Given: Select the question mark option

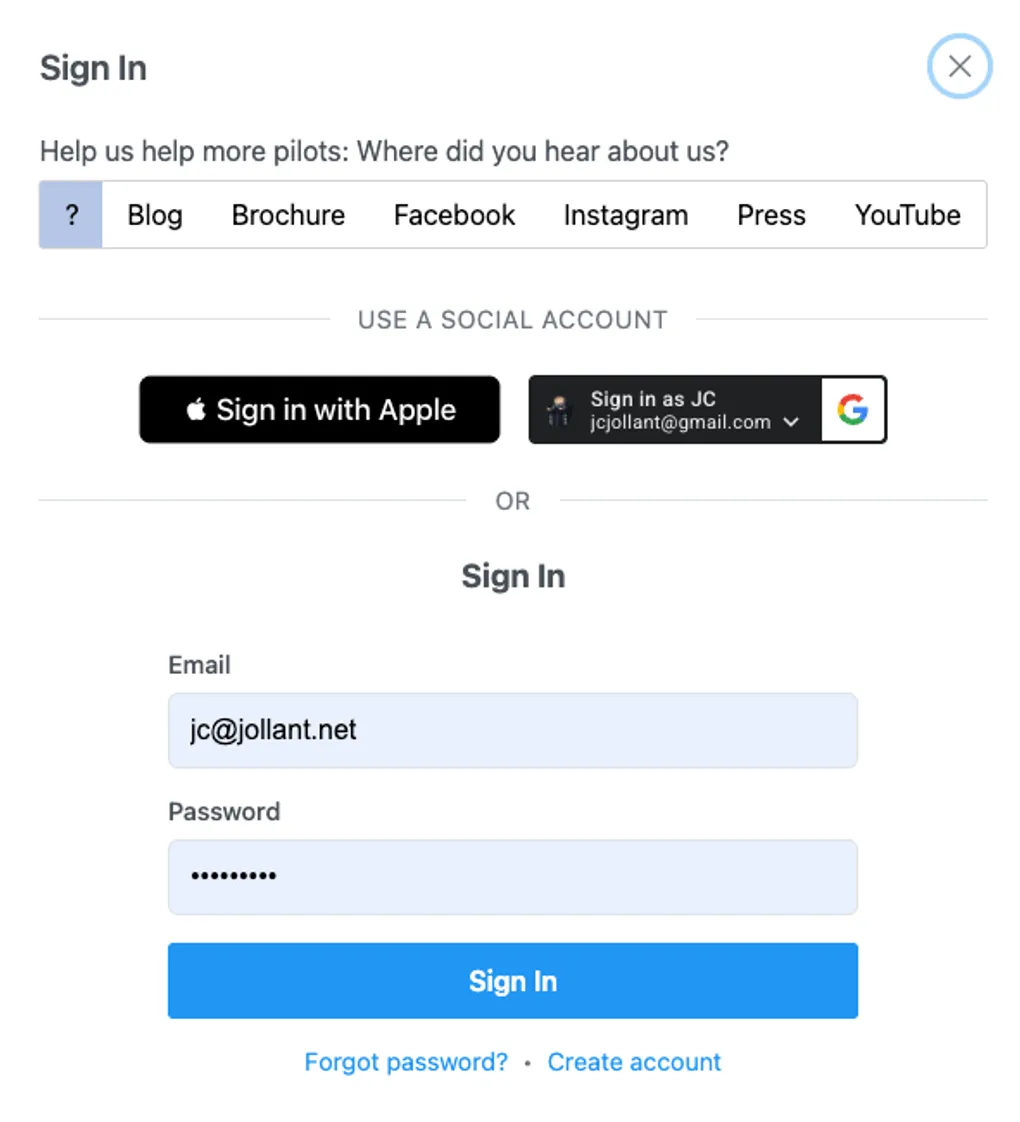Looking at the screenshot, I should pyautogui.click(x=71, y=215).
